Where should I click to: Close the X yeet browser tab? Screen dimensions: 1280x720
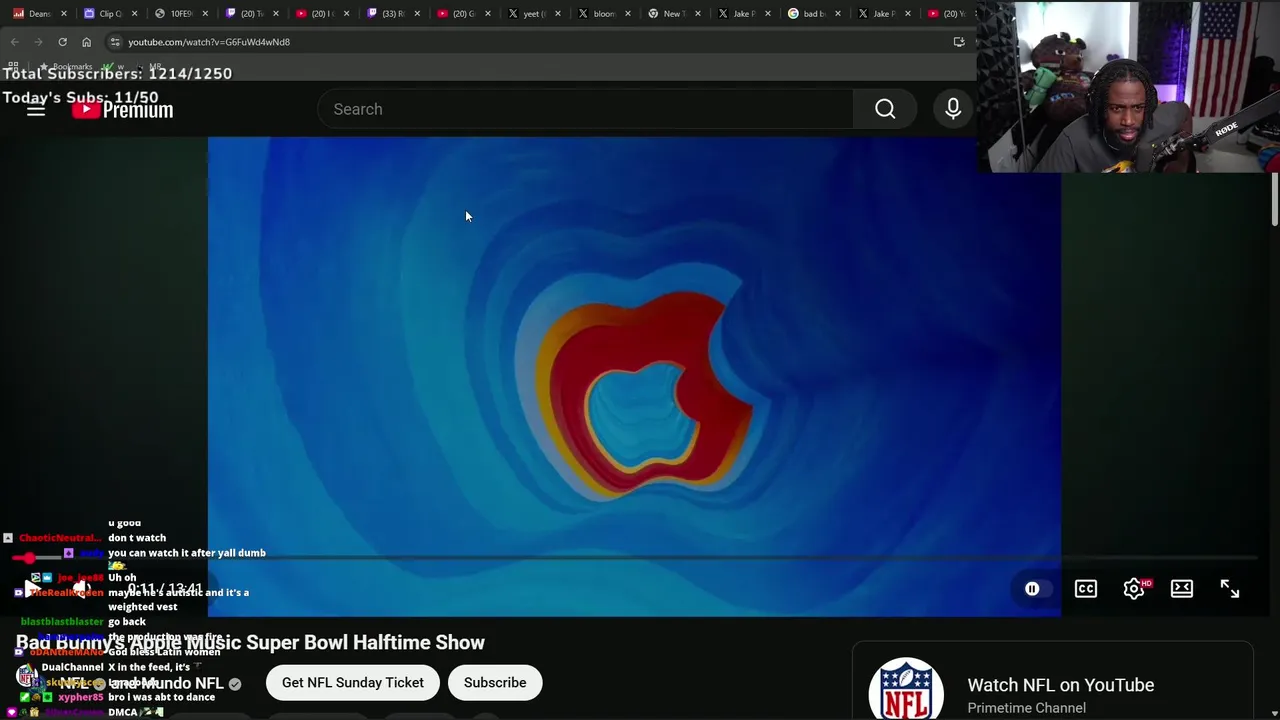tap(558, 14)
